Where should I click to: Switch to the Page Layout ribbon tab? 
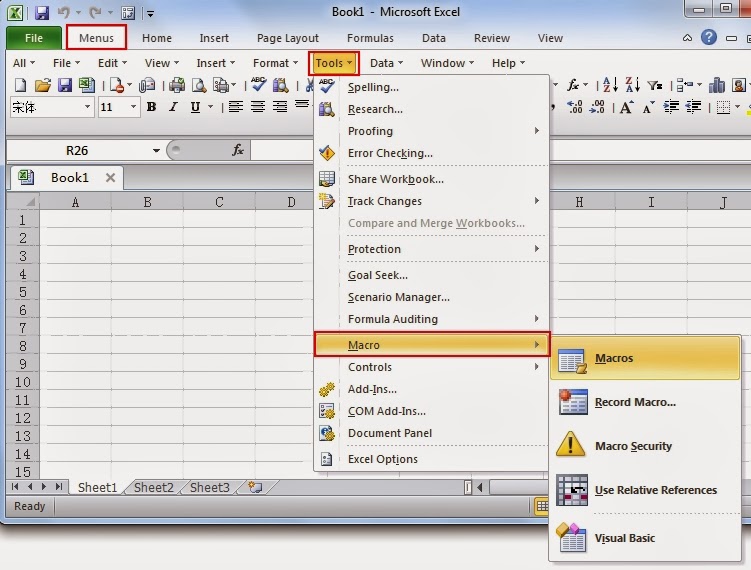click(287, 38)
